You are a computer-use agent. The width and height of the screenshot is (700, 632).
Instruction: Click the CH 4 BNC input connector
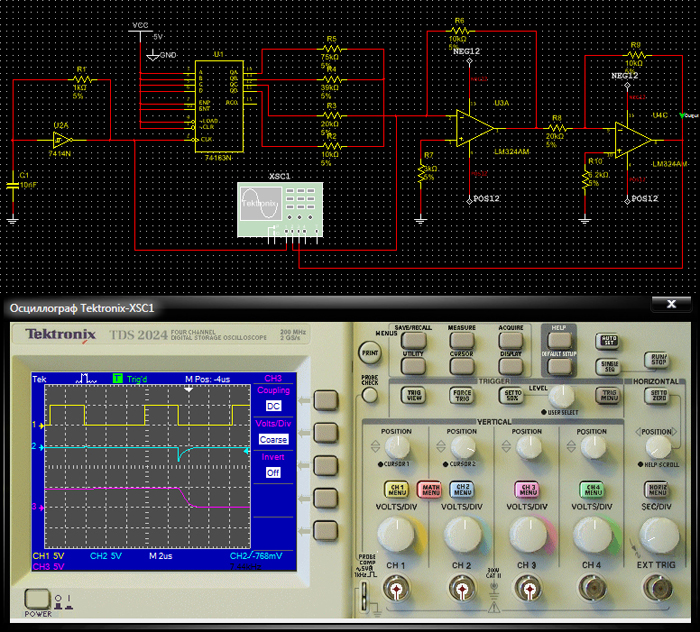(x=592, y=590)
